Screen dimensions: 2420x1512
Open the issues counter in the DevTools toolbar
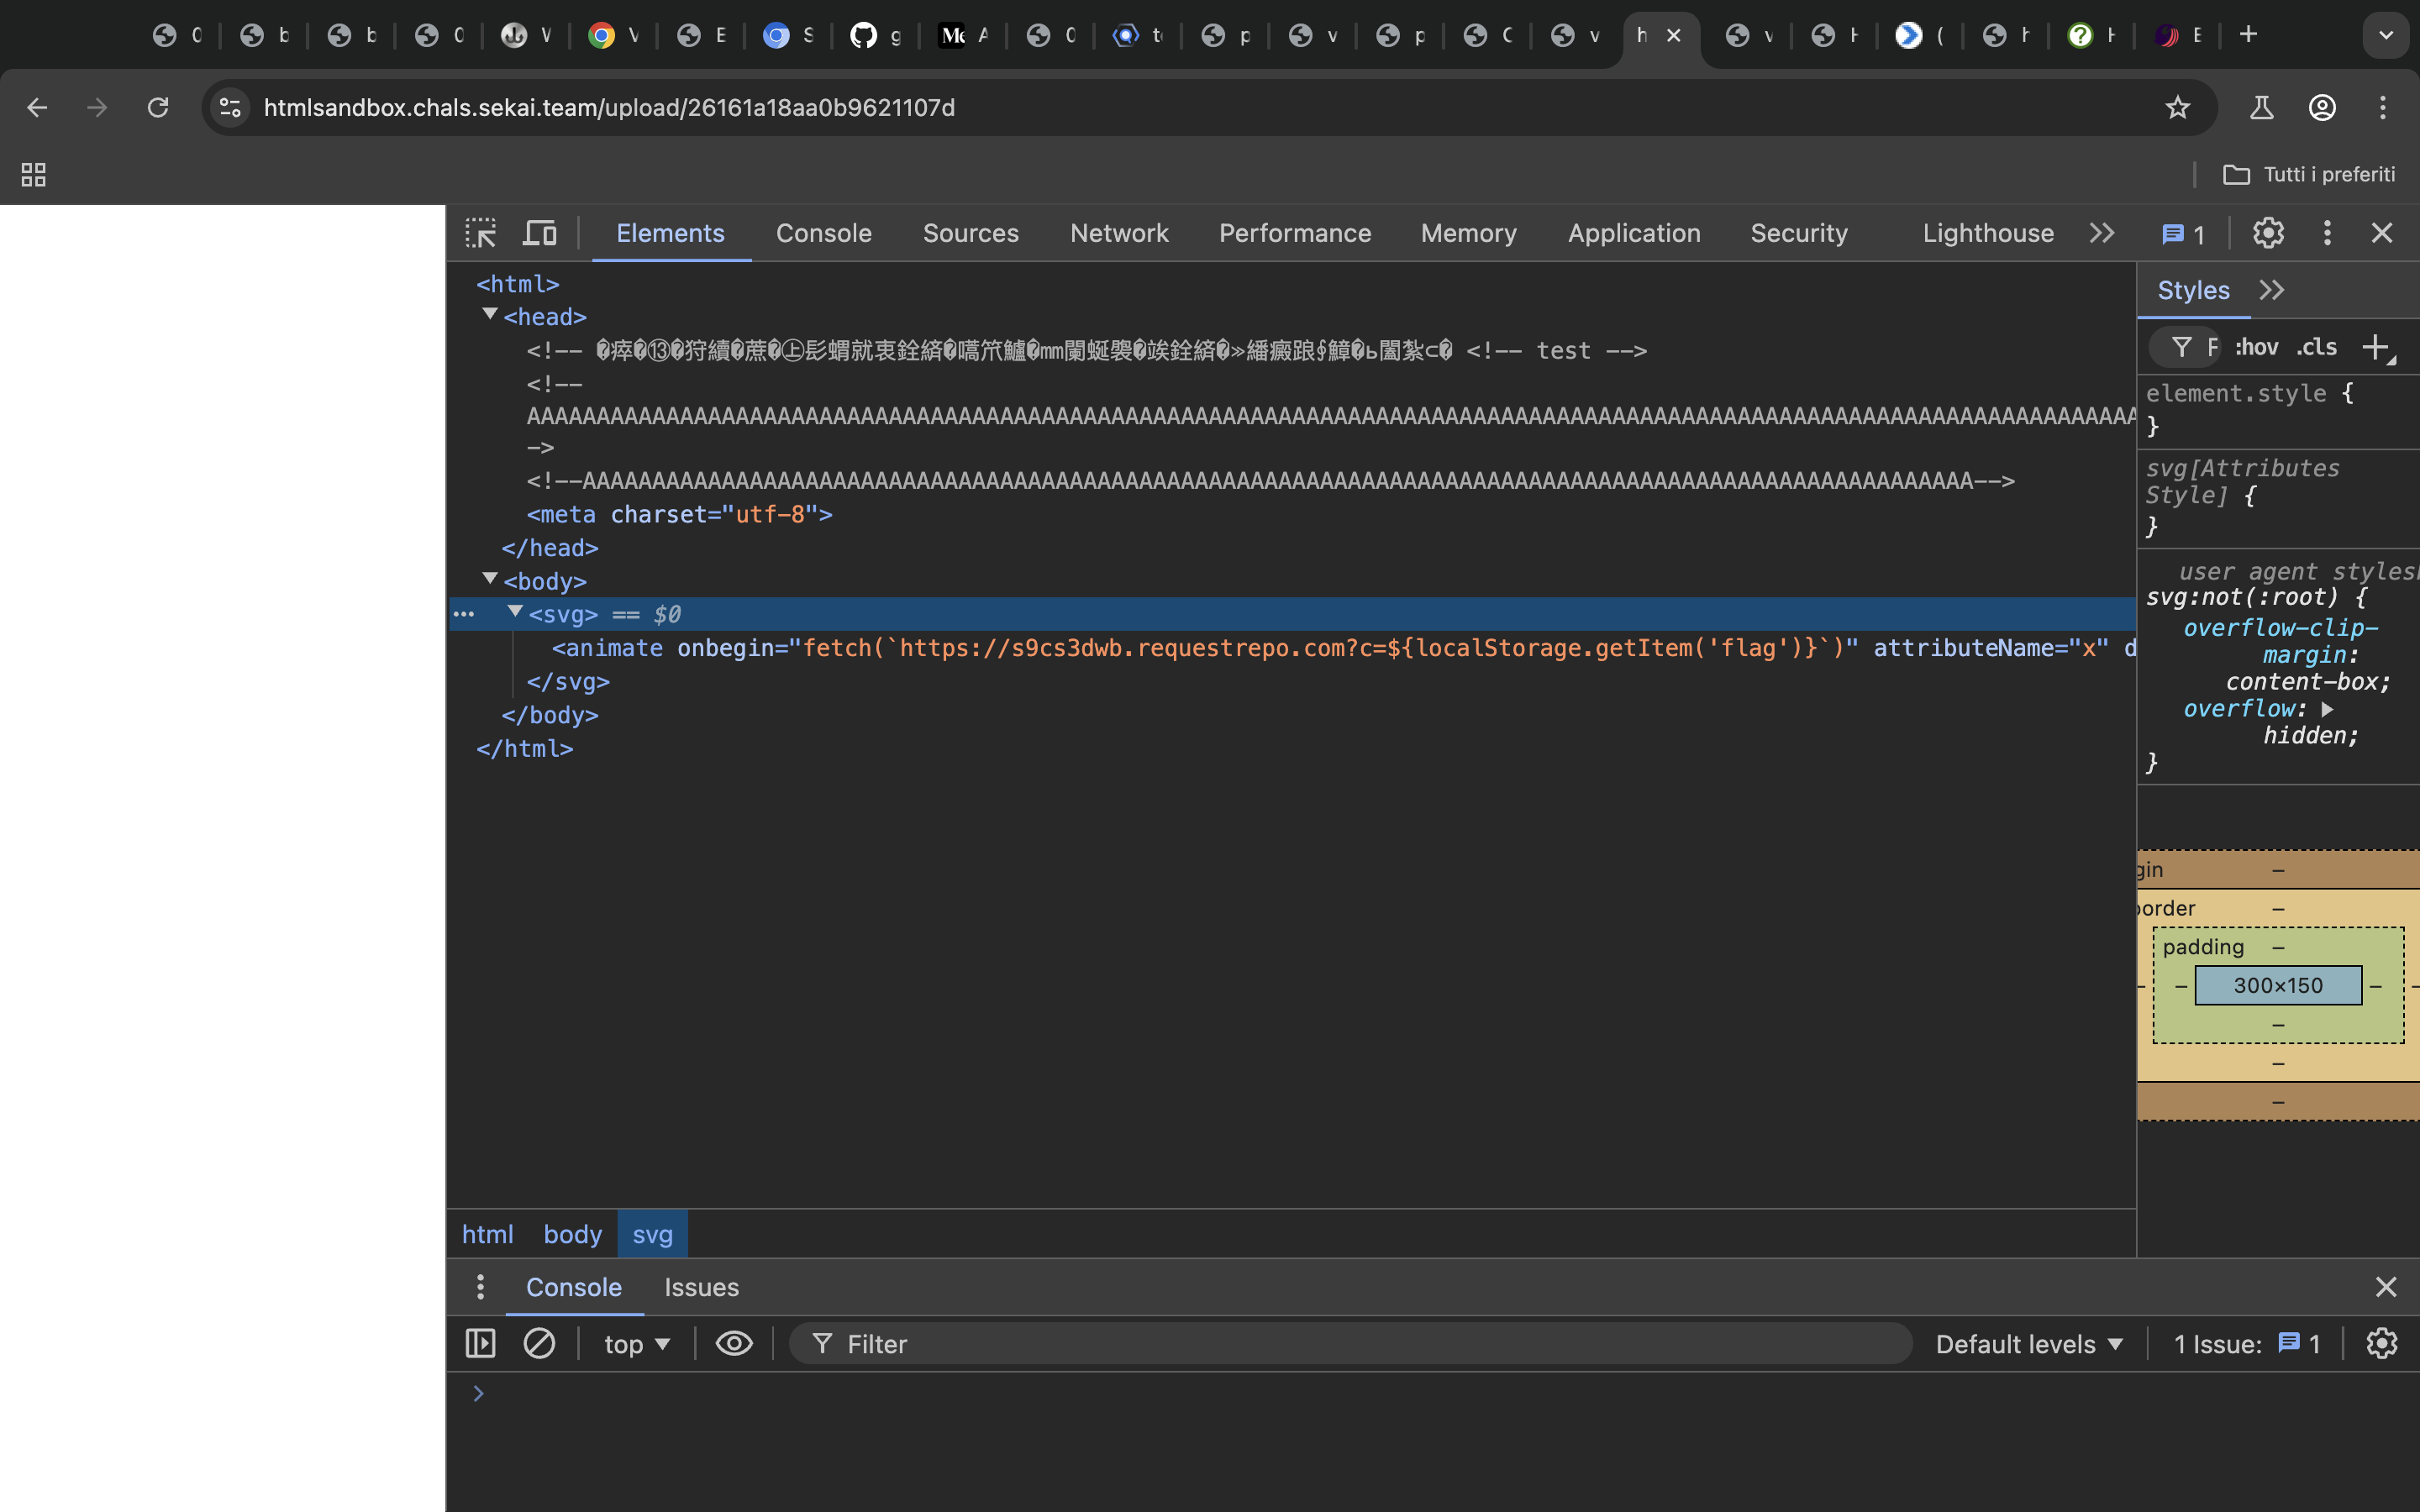coord(2183,234)
